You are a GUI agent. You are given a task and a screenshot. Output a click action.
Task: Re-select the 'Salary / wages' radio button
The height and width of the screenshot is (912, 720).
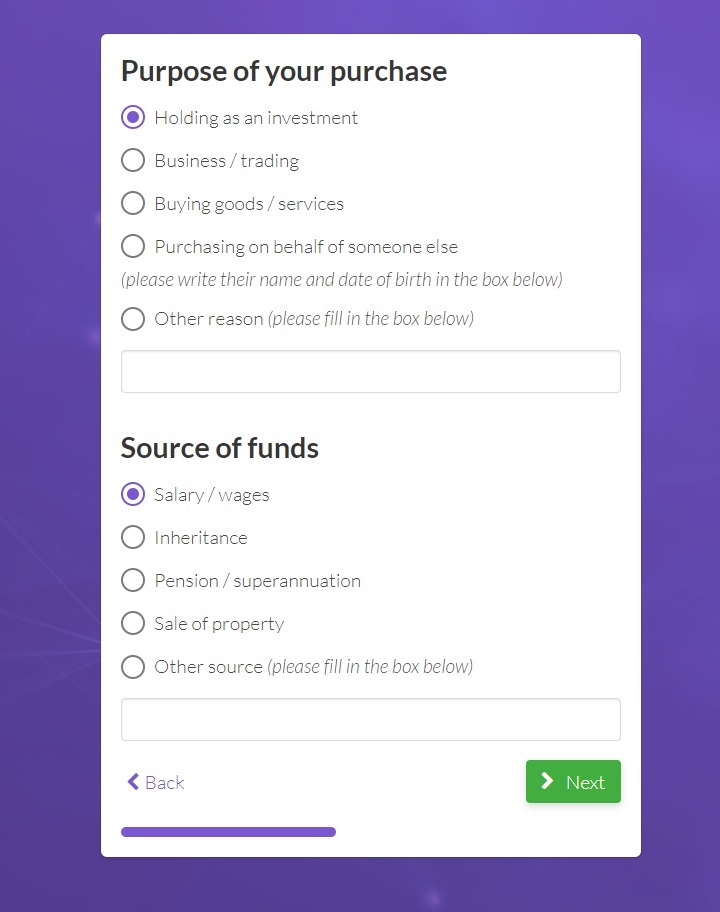133,494
